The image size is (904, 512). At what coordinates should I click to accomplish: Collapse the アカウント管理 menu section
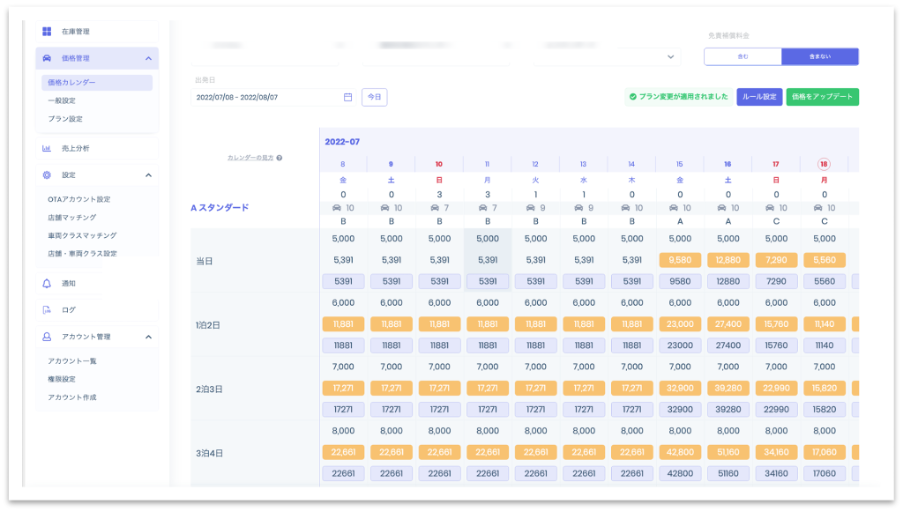tap(148, 337)
